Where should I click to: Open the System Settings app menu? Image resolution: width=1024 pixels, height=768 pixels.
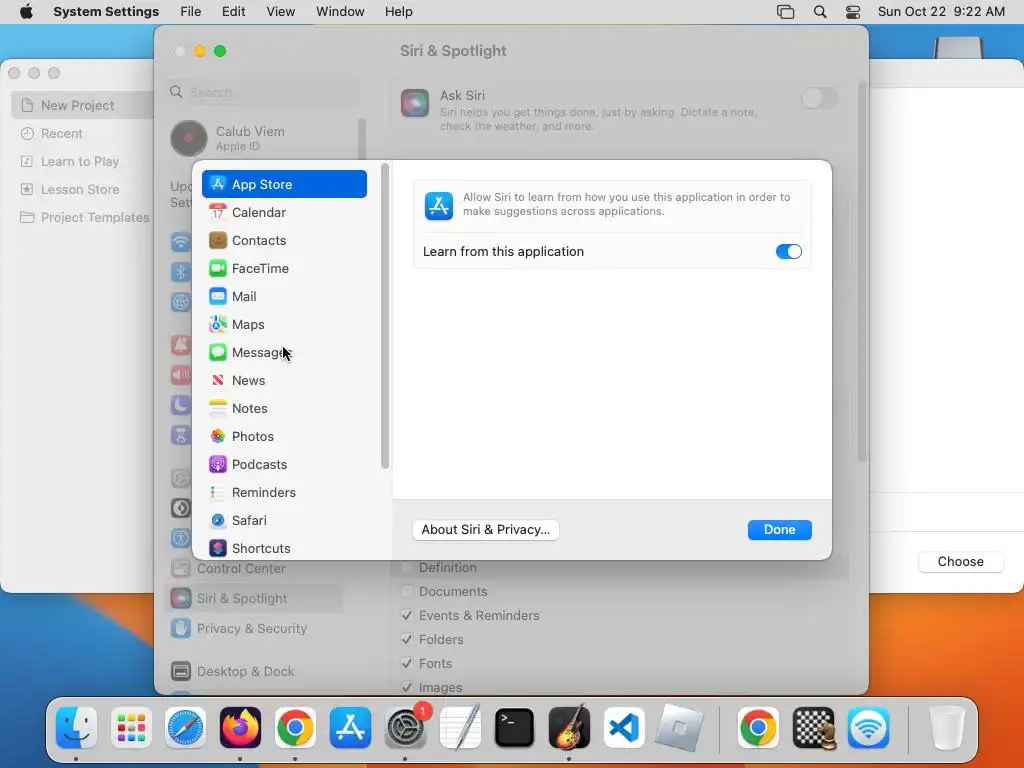pos(106,12)
